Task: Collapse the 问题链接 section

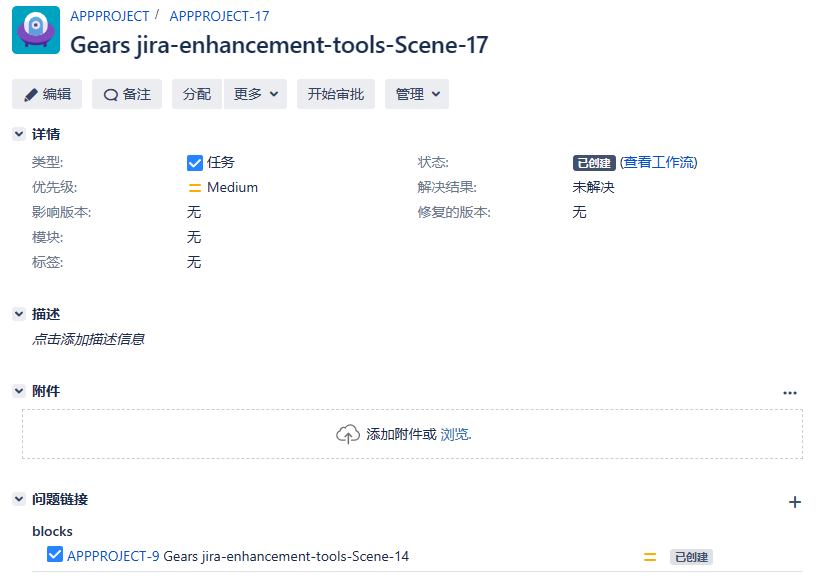Action: point(19,499)
